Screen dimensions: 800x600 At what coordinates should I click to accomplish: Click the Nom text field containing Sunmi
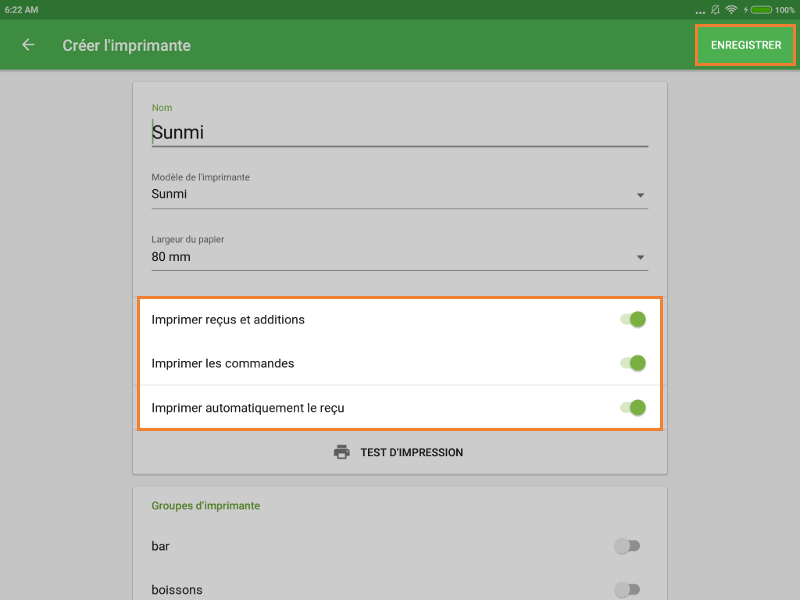tap(399, 132)
